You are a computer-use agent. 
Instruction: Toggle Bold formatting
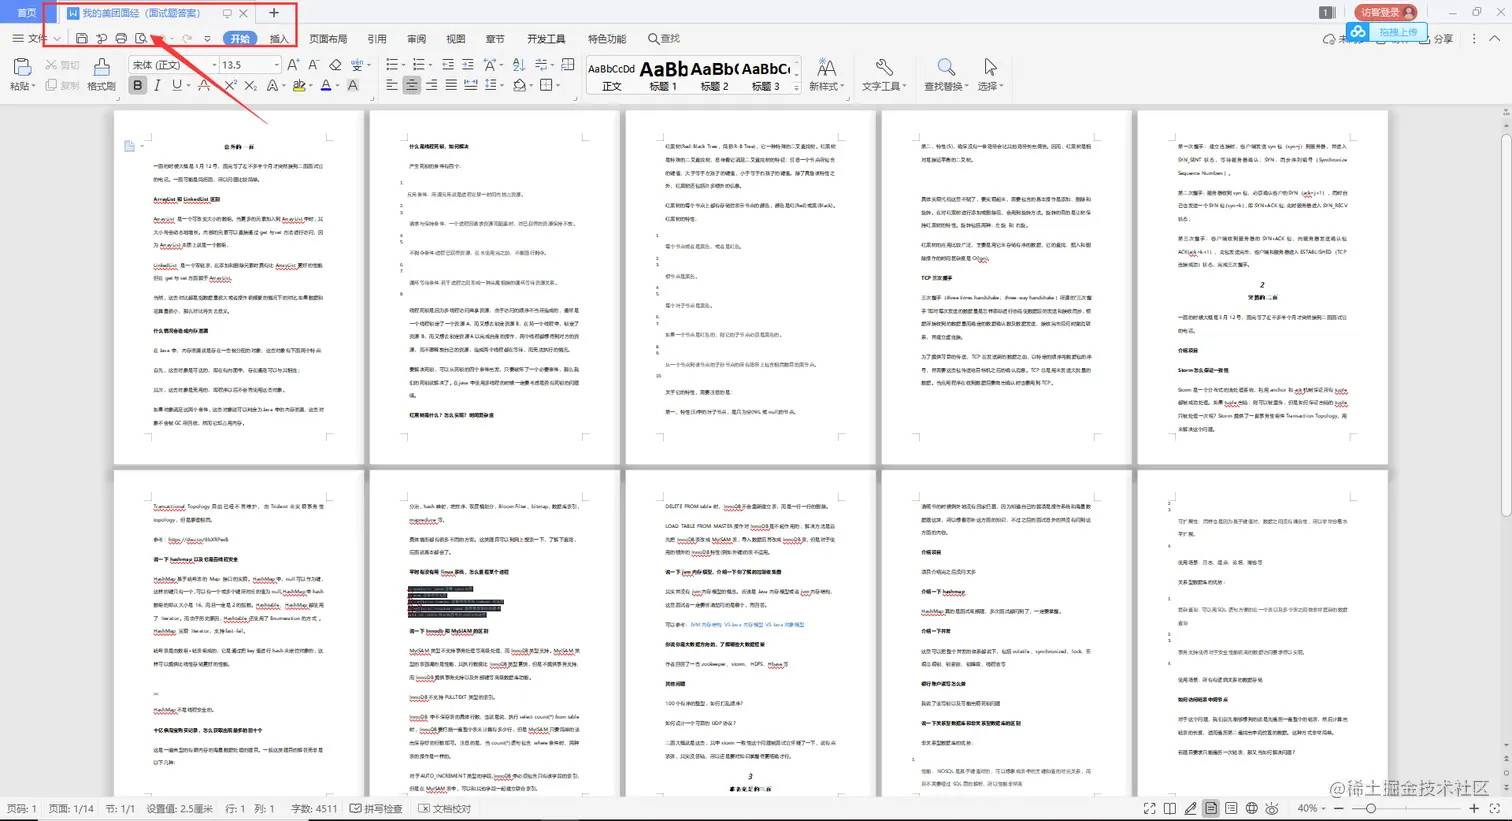(x=138, y=86)
